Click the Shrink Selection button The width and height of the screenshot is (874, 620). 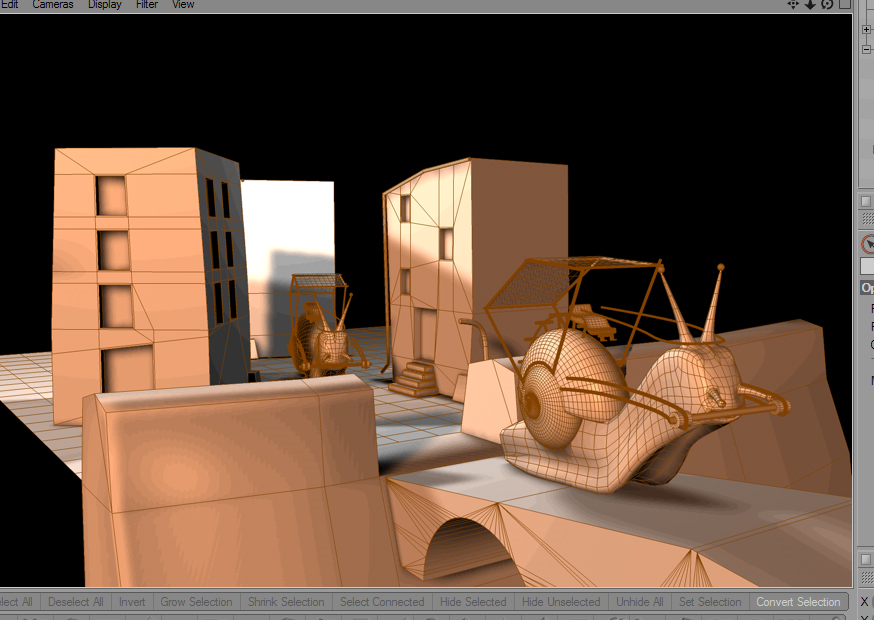point(286,602)
